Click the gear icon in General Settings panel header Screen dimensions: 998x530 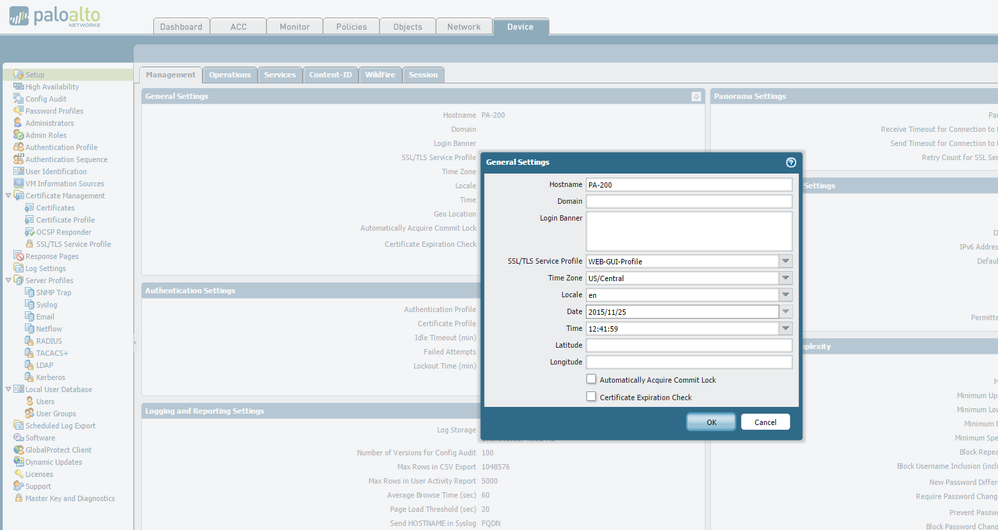[x=696, y=97]
